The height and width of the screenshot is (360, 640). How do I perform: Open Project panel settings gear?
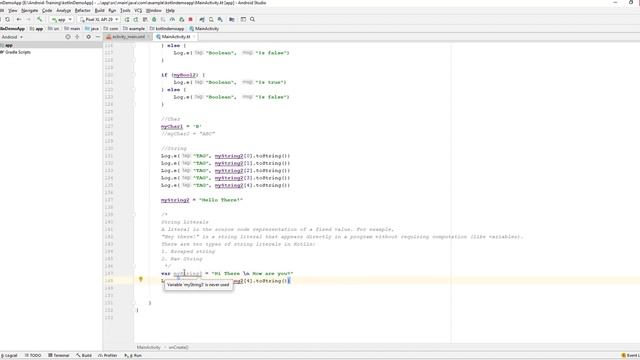(x=89, y=37)
